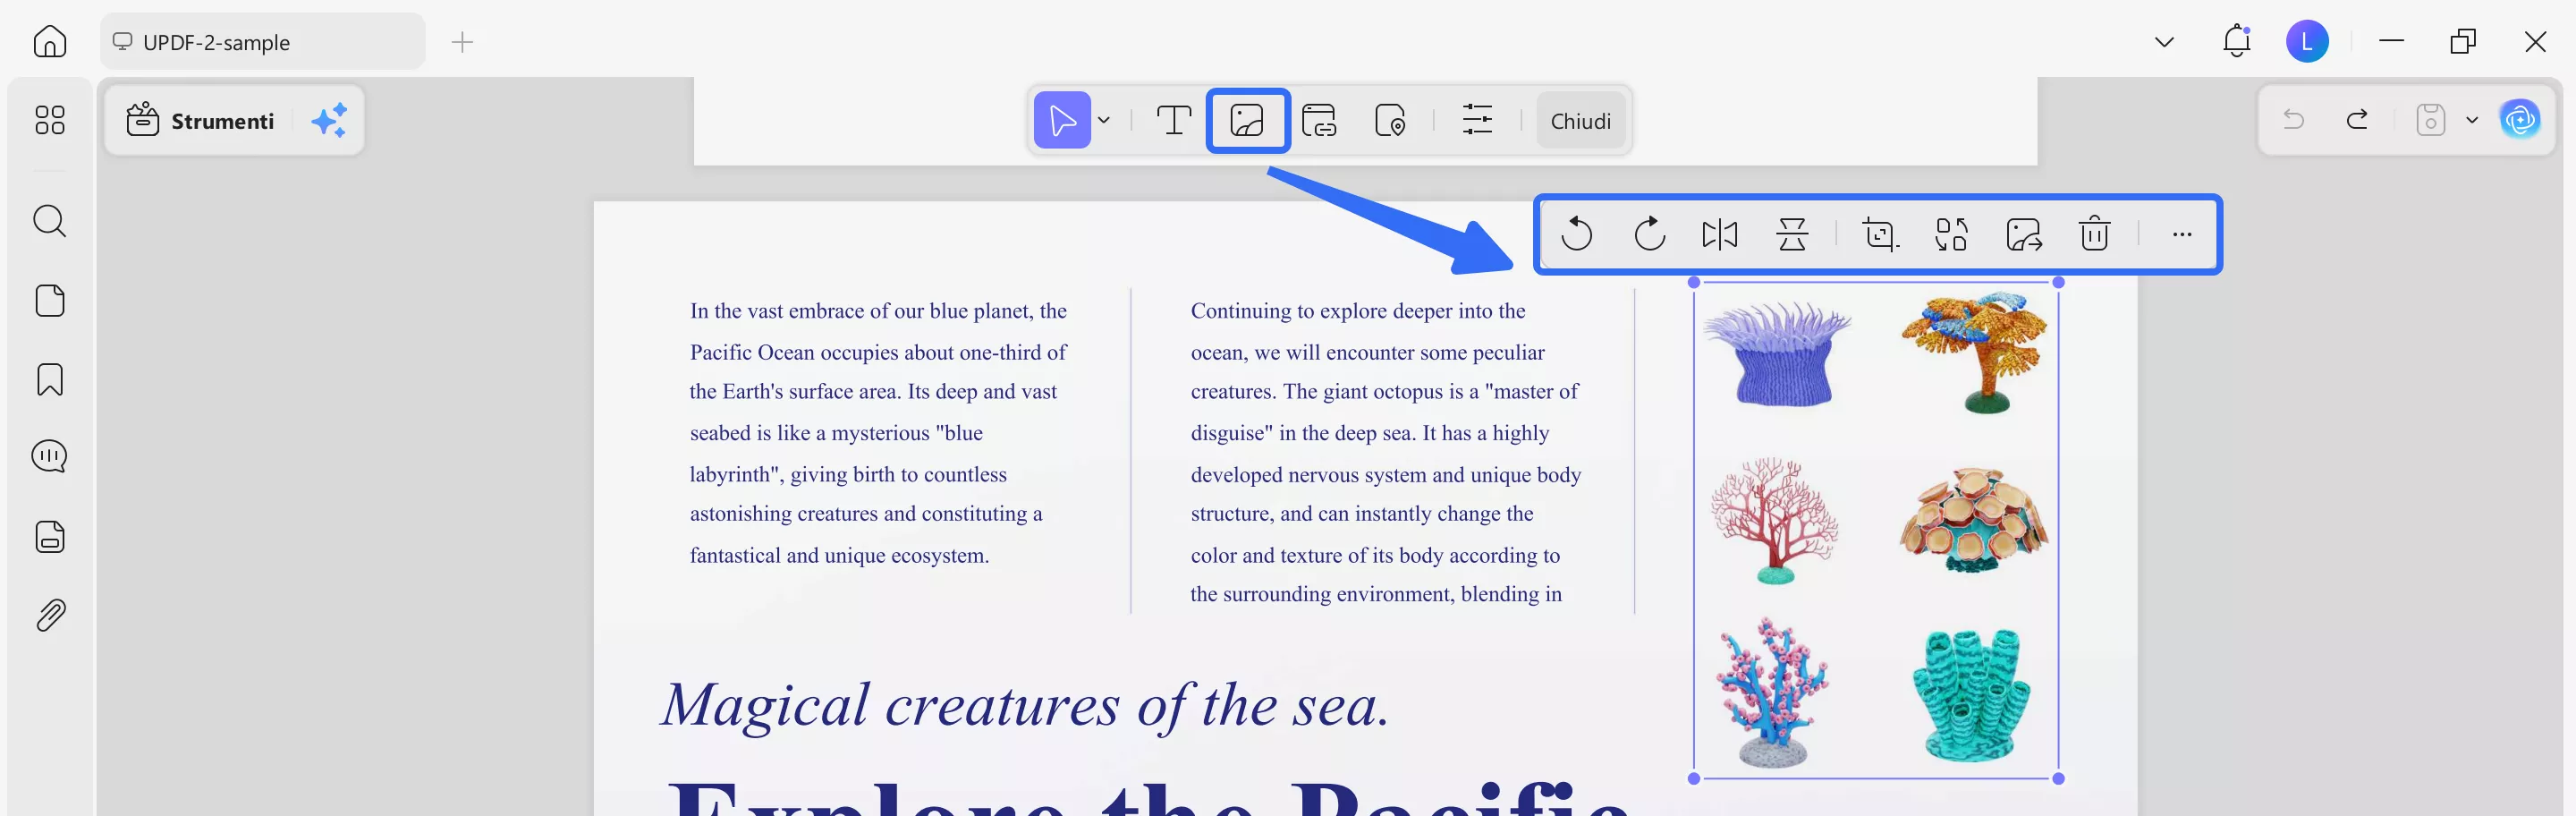Open the edit settings sliders icon
Screen dimensions: 2576x816
(1477, 121)
